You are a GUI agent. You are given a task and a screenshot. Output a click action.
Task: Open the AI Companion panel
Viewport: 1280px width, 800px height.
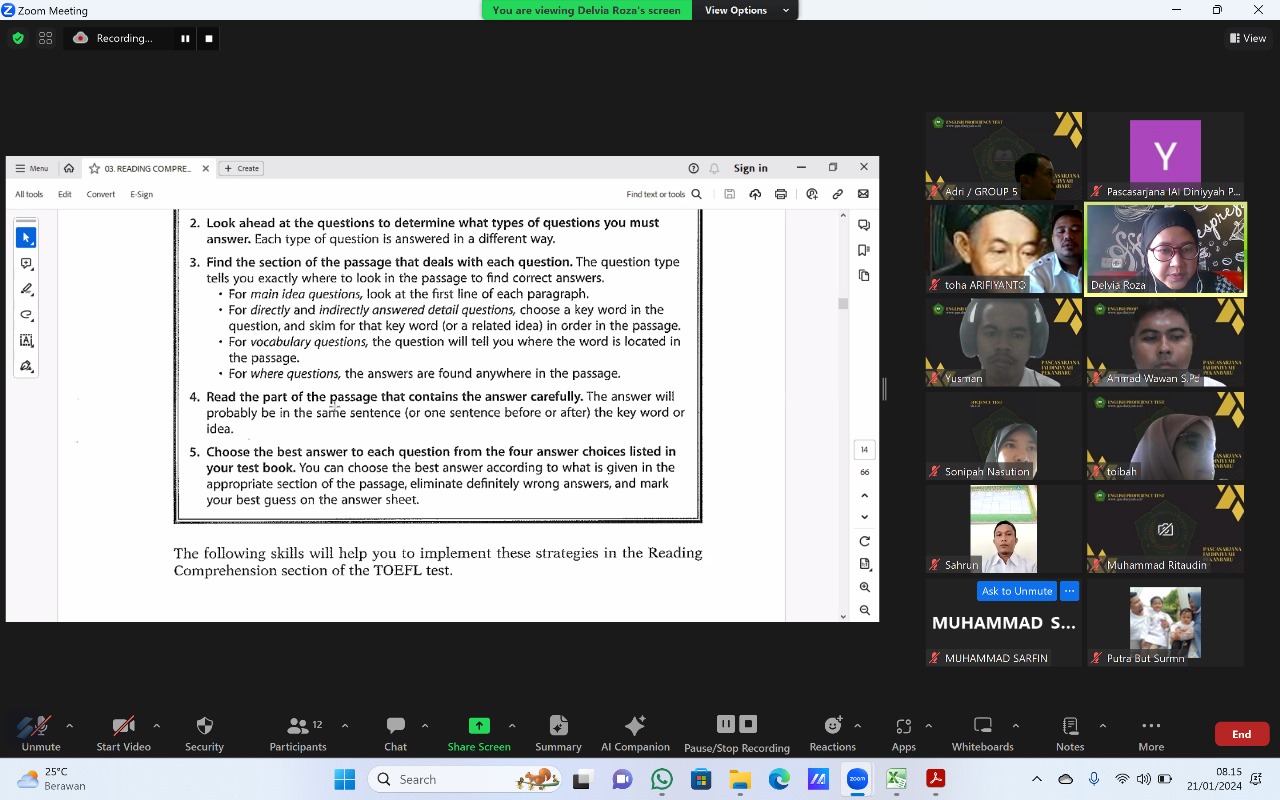tap(635, 727)
